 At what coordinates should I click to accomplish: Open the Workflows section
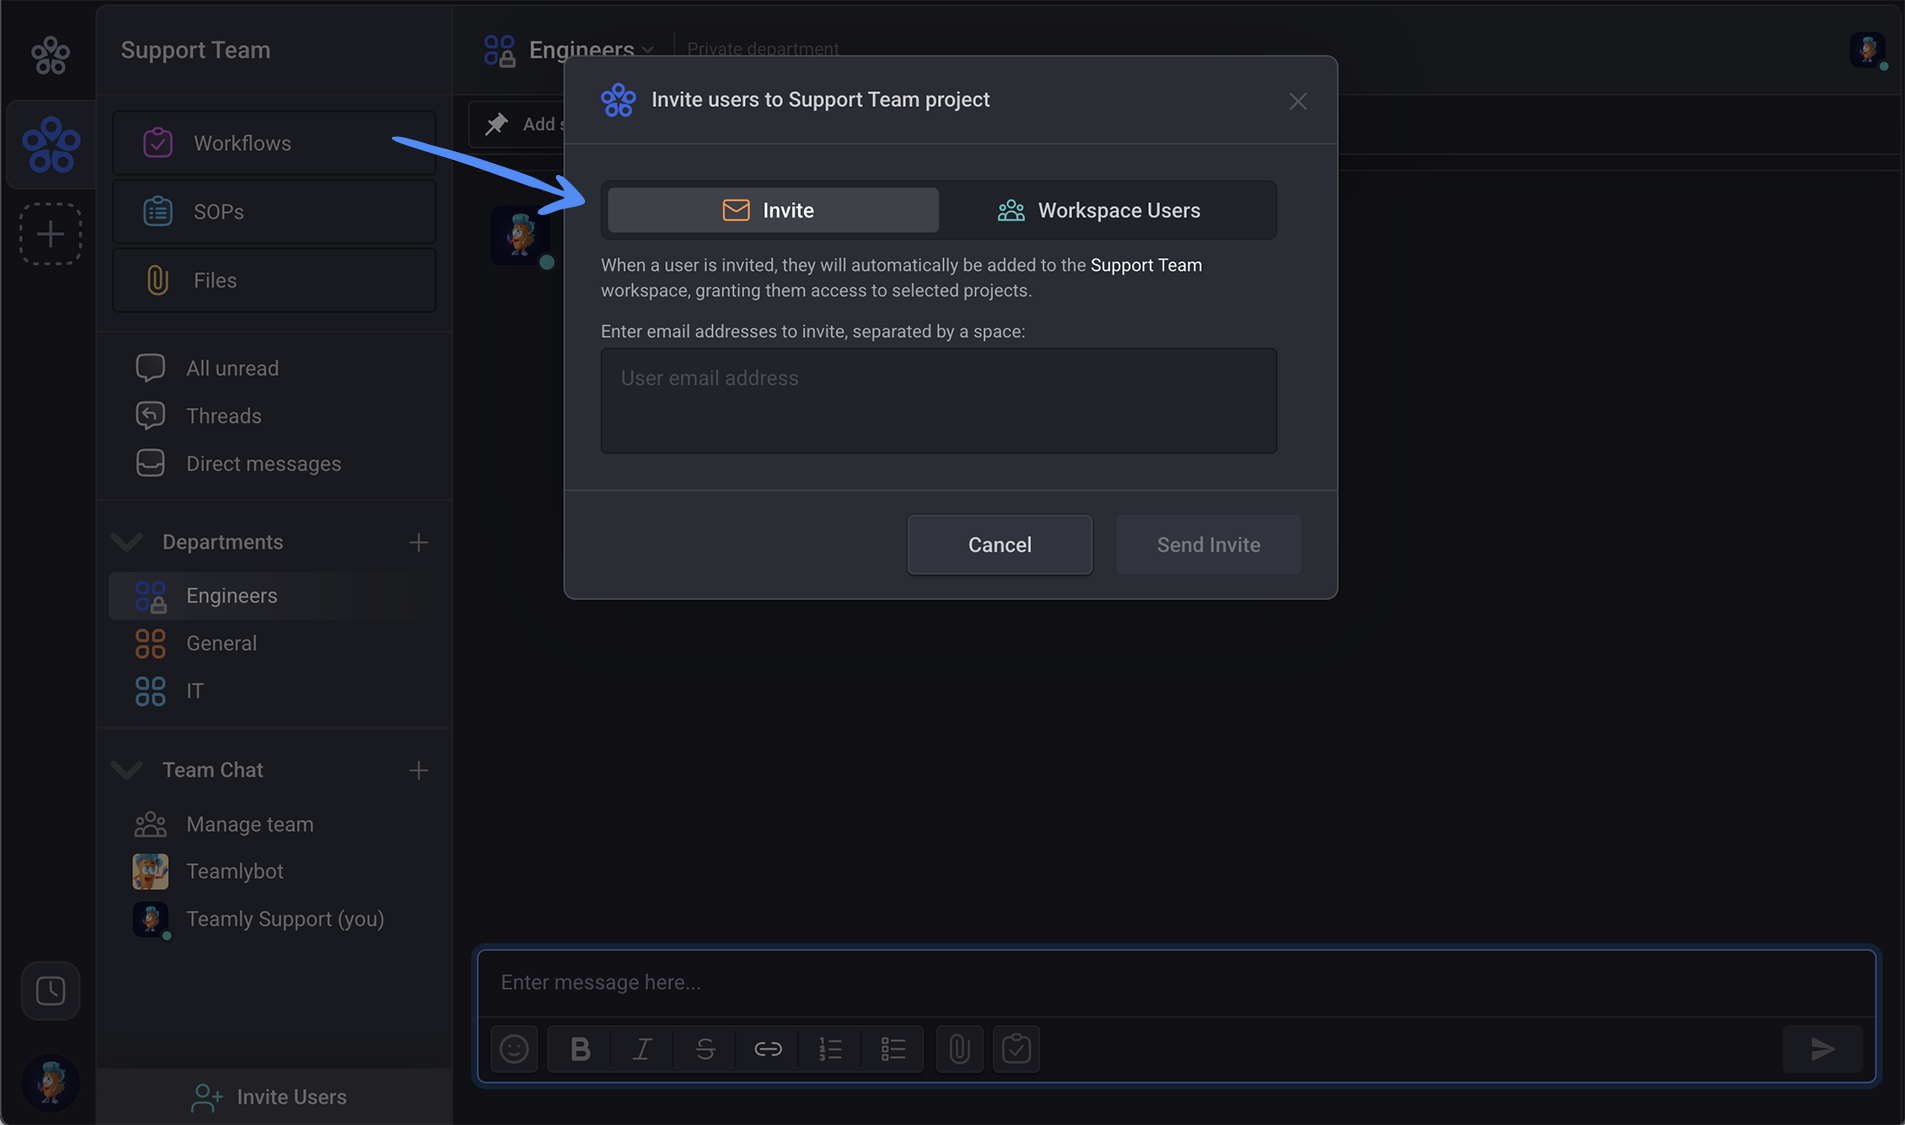point(274,143)
